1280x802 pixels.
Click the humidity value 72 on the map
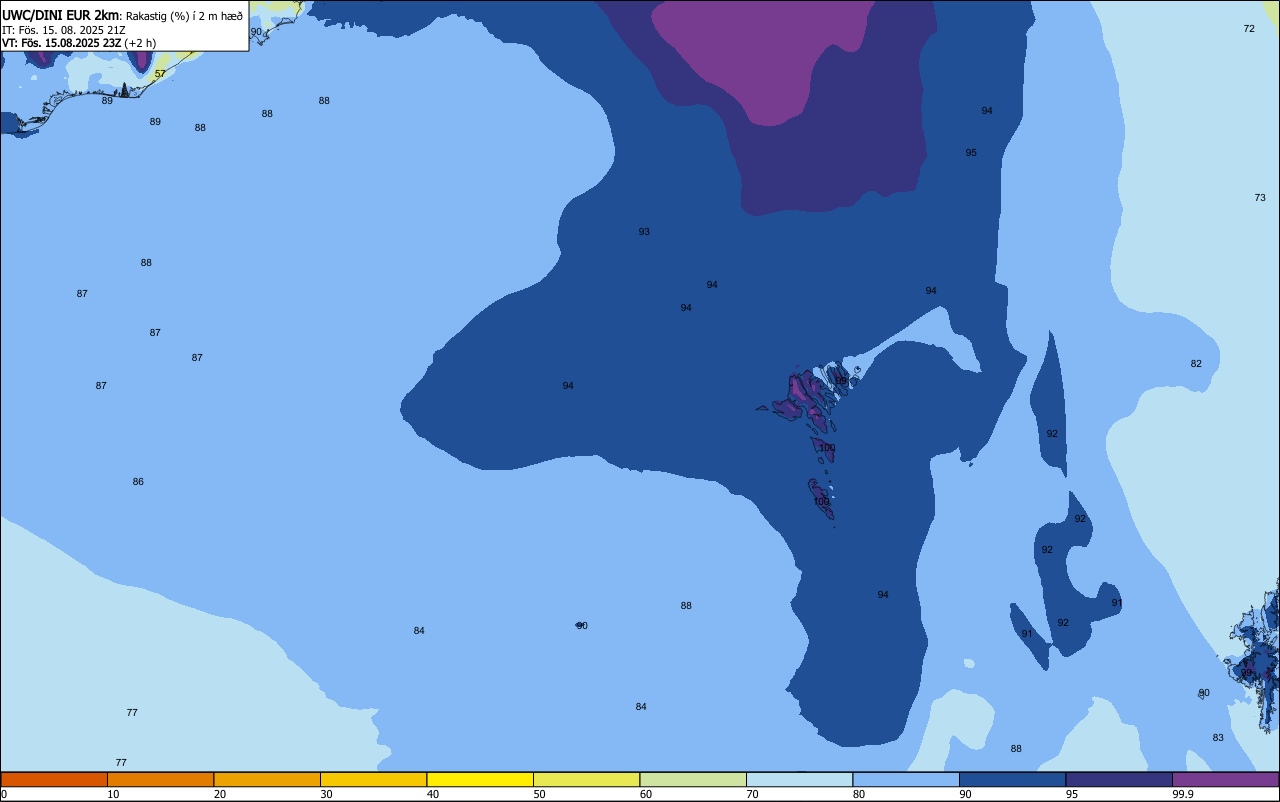click(x=1249, y=29)
